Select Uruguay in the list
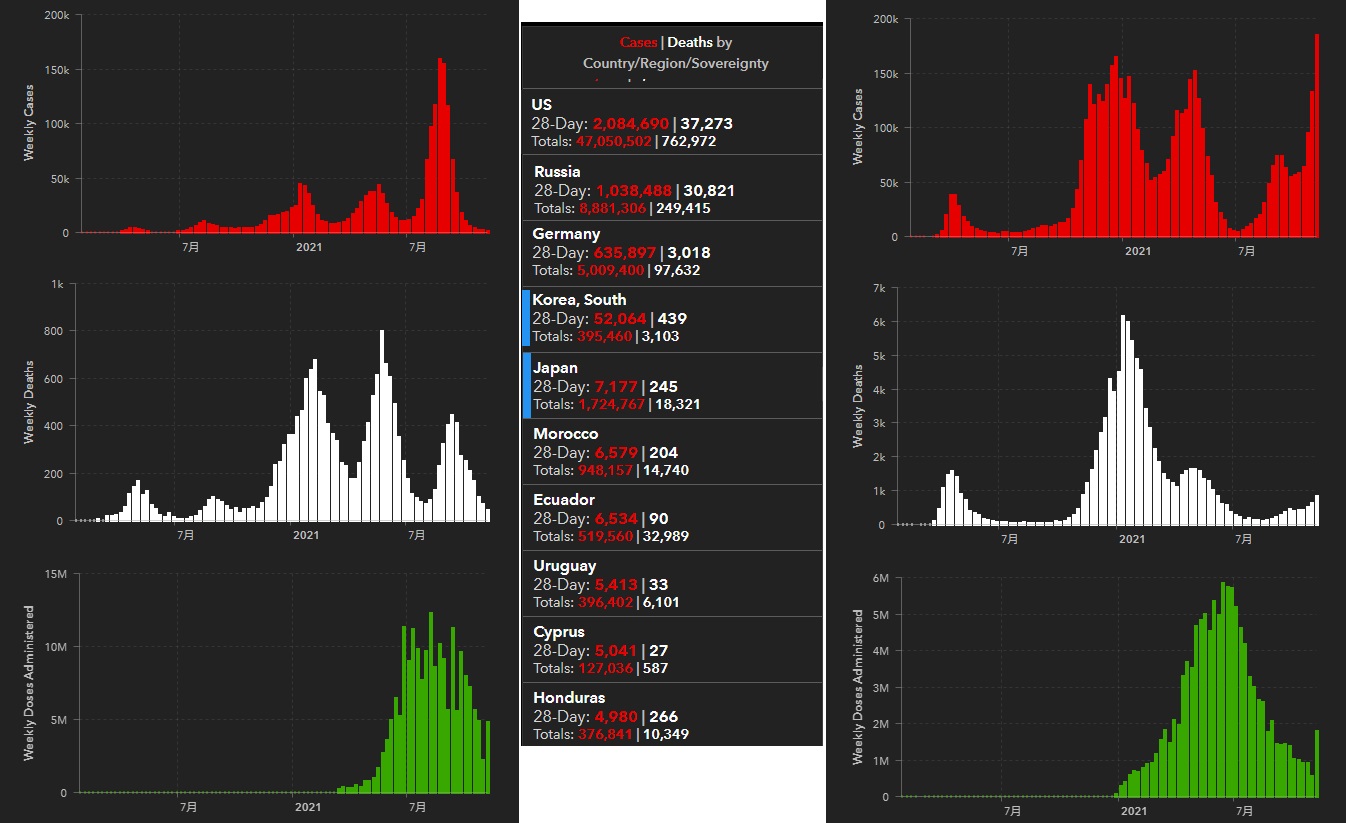1346x823 pixels. pos(671,584)
